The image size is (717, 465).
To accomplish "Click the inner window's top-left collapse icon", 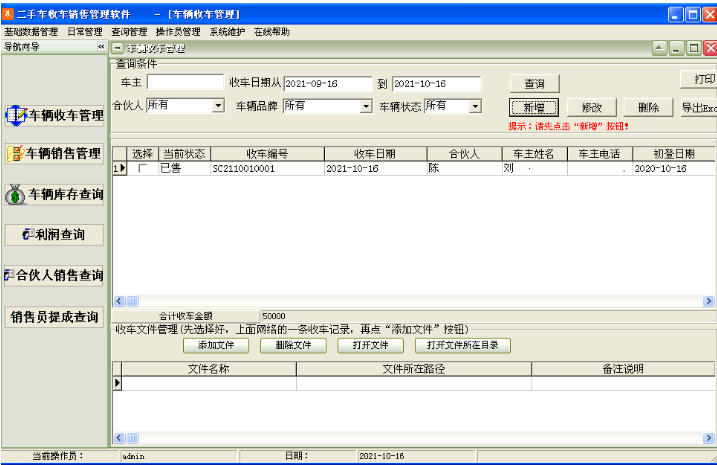I will click(x=118, y=48).
